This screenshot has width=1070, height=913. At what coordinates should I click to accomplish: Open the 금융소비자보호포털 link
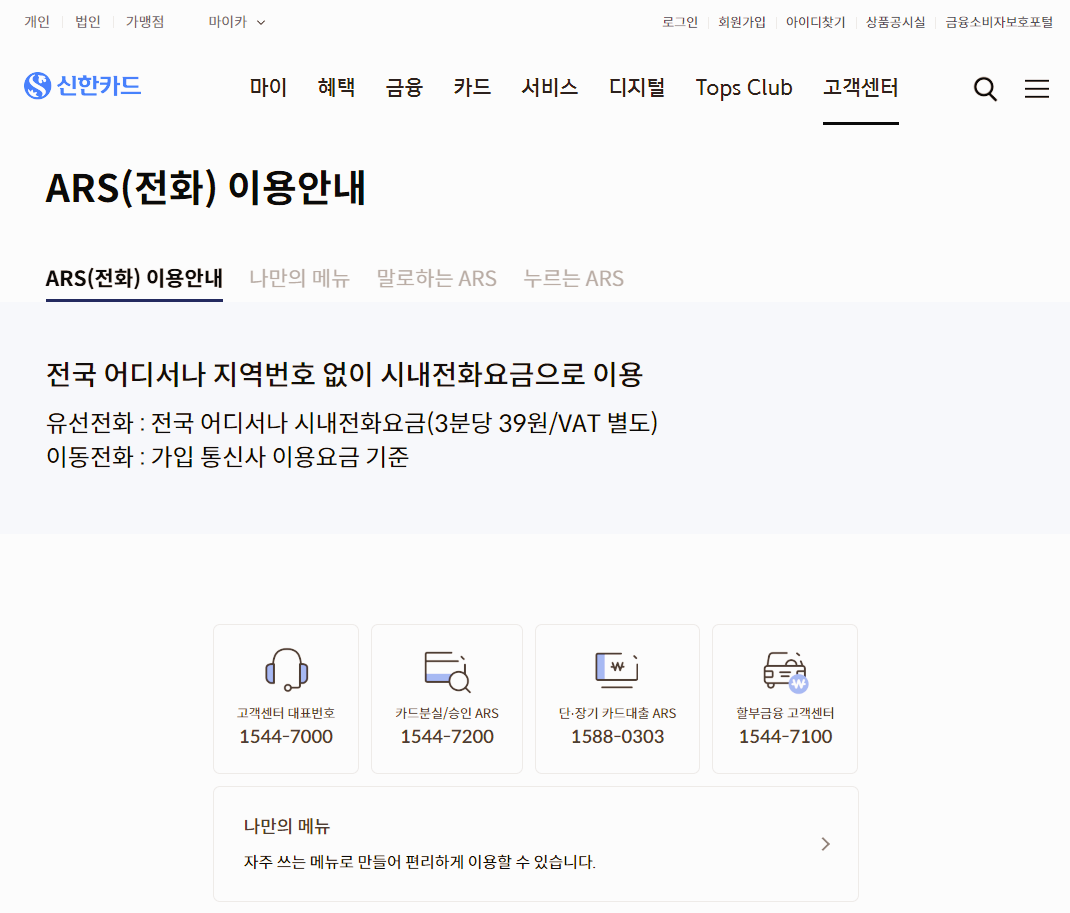[999, 22]
